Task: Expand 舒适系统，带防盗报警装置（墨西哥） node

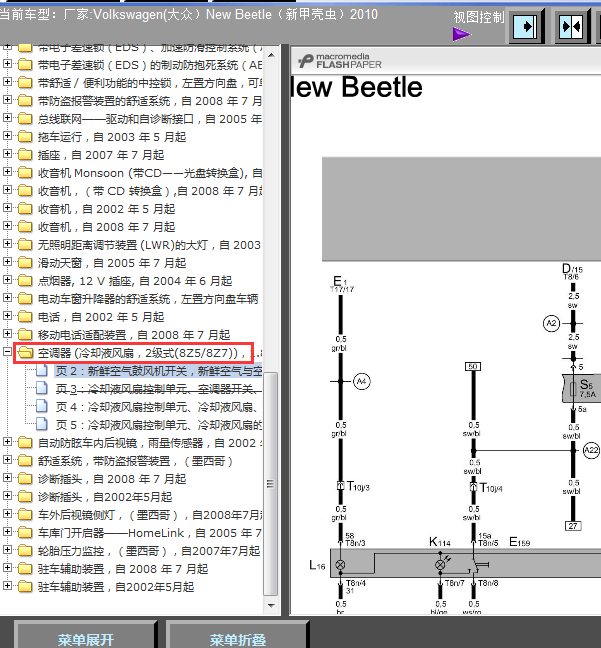Action: pos(7,460)
